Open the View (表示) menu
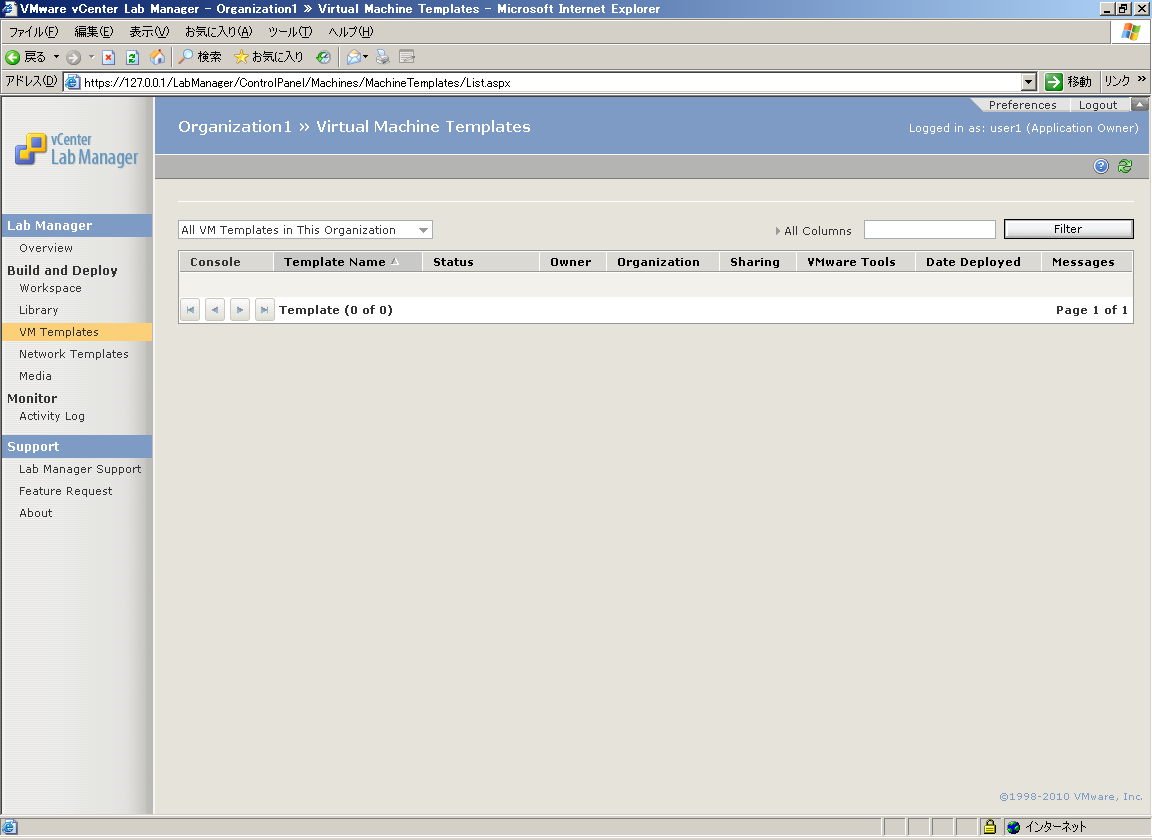This screenshot has width=1152, height=840. [x=149, y=32]
